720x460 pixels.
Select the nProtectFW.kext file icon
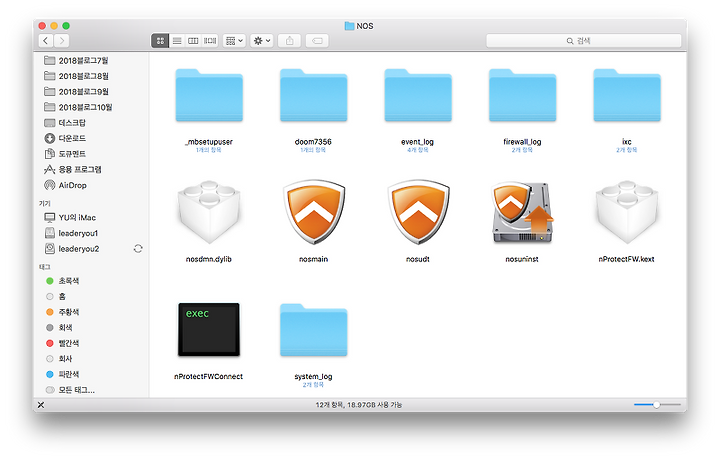pos(627,212)
